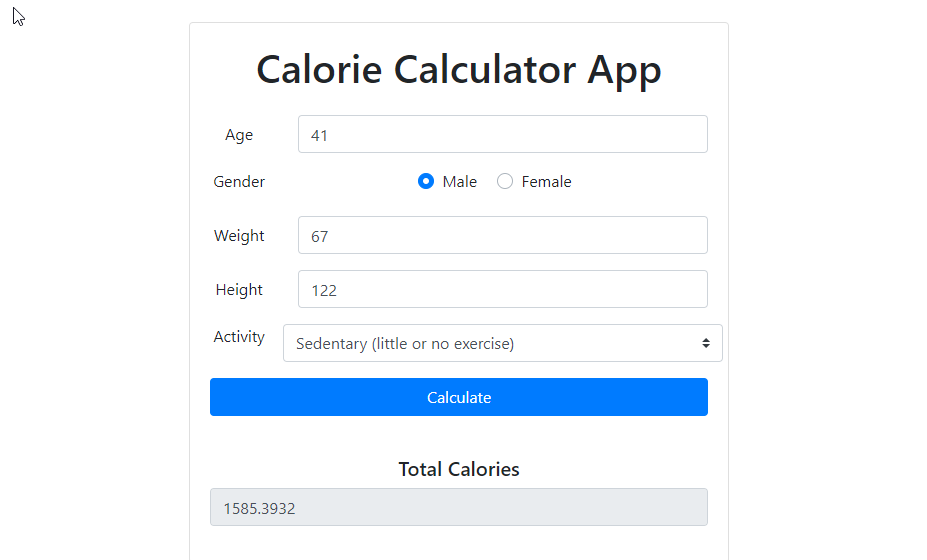Click the Female label text
The height and width of the screenshot is (560, 927).
[x=546, y=182]
